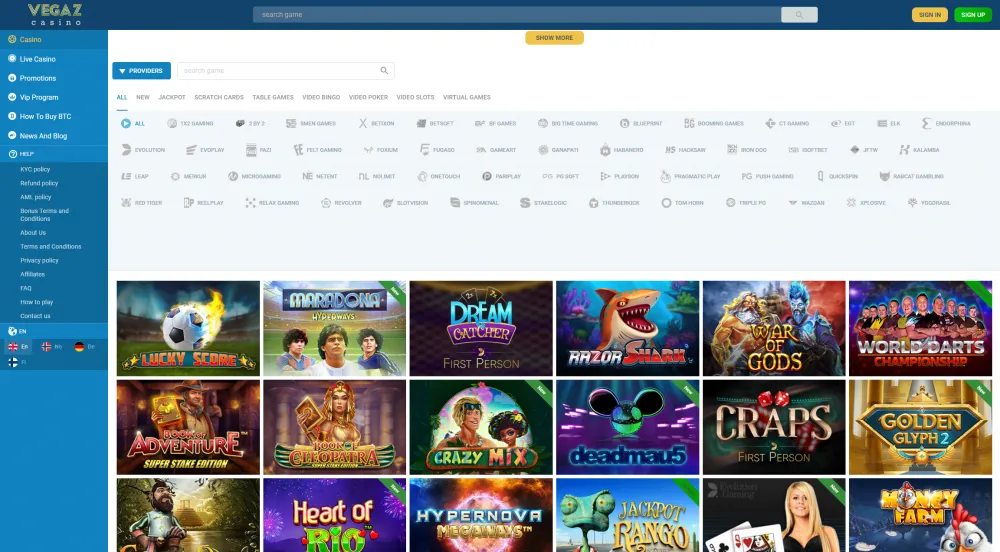The width and height of the screenshot is (1000, 552).
Task: Open the EN language selector
Action: click(x=54, y=331)
